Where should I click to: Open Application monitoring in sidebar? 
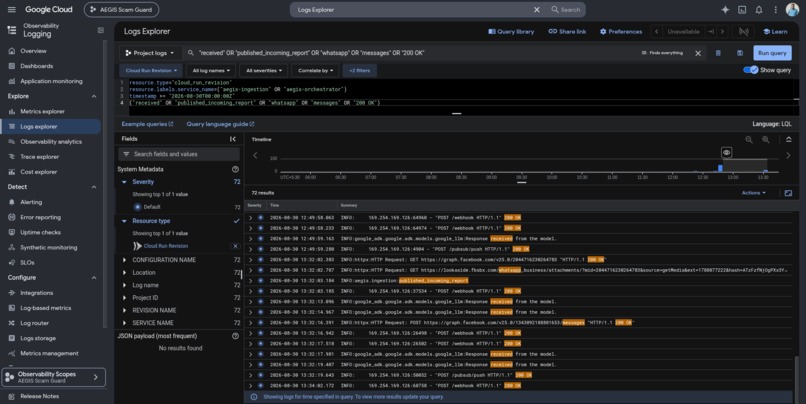tap(51, 81)
